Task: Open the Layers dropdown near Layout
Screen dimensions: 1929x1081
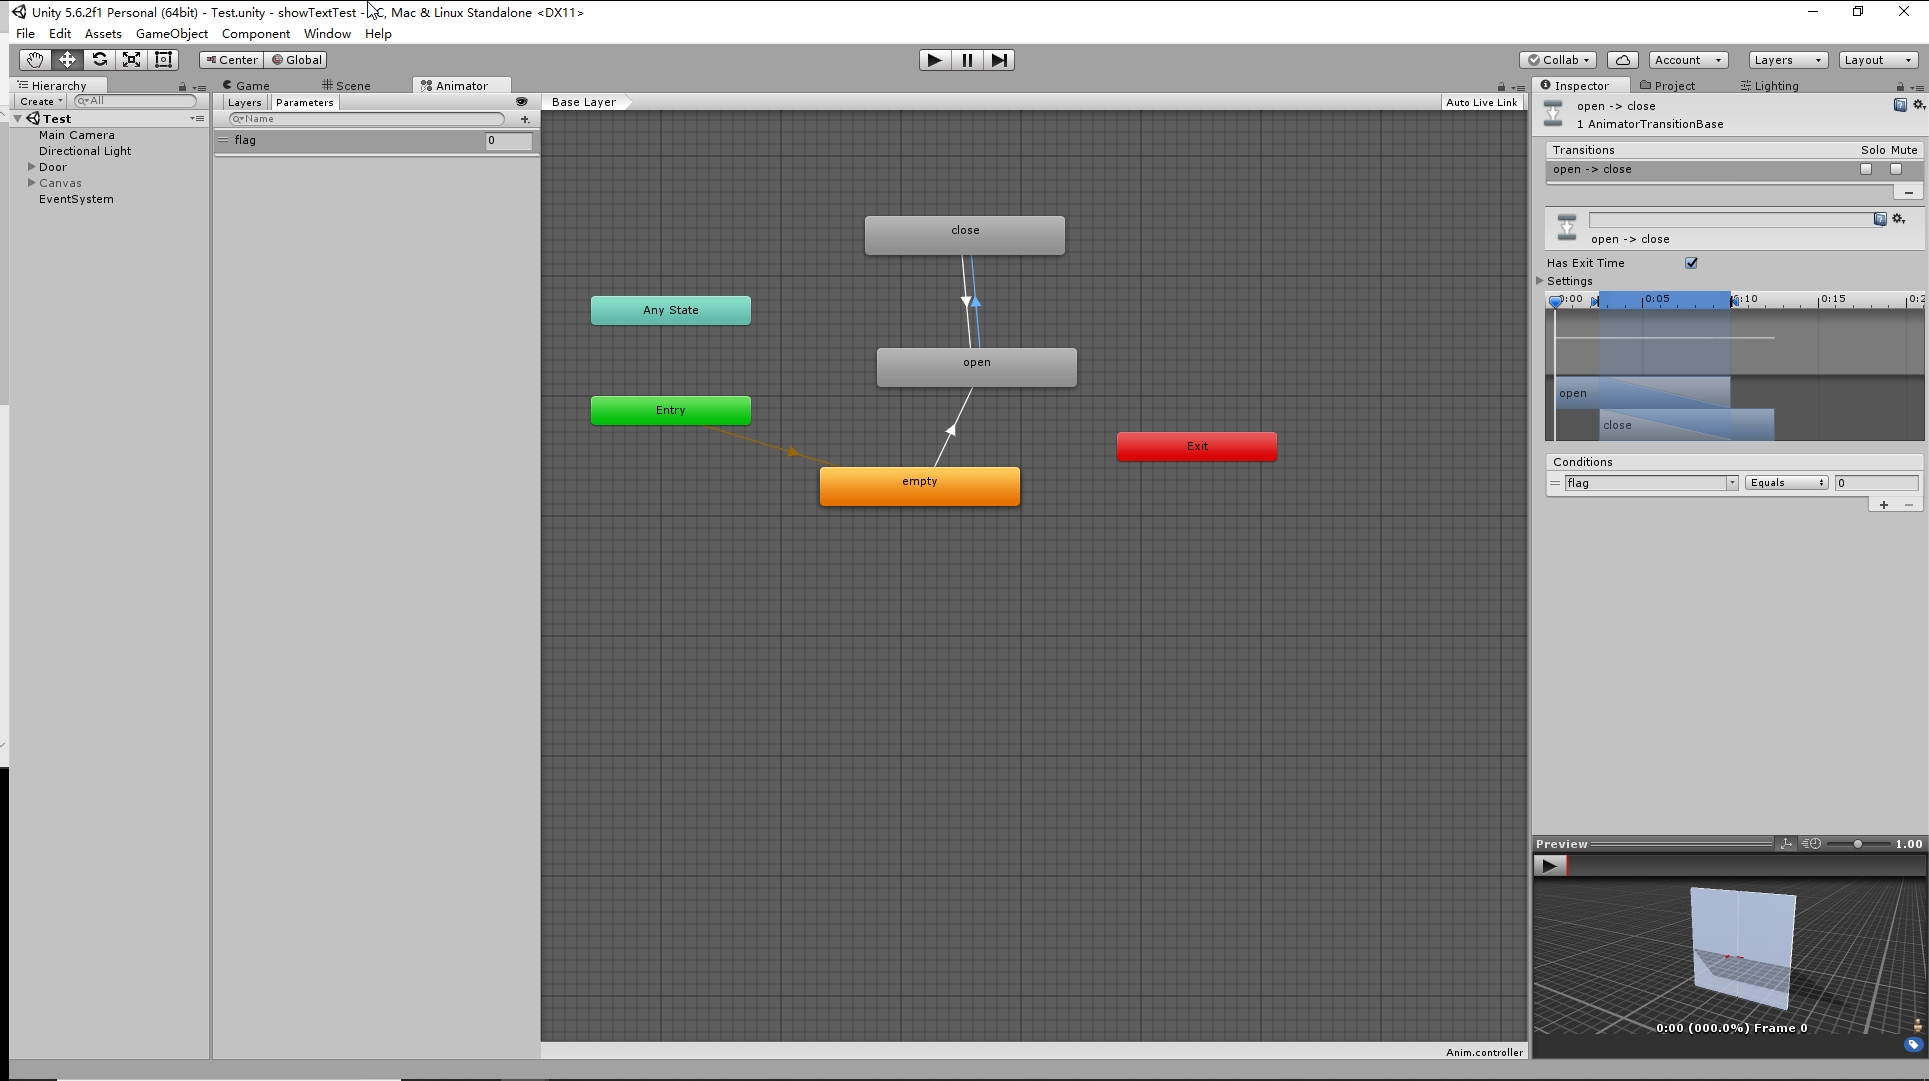Action: tap(1787, 59)
